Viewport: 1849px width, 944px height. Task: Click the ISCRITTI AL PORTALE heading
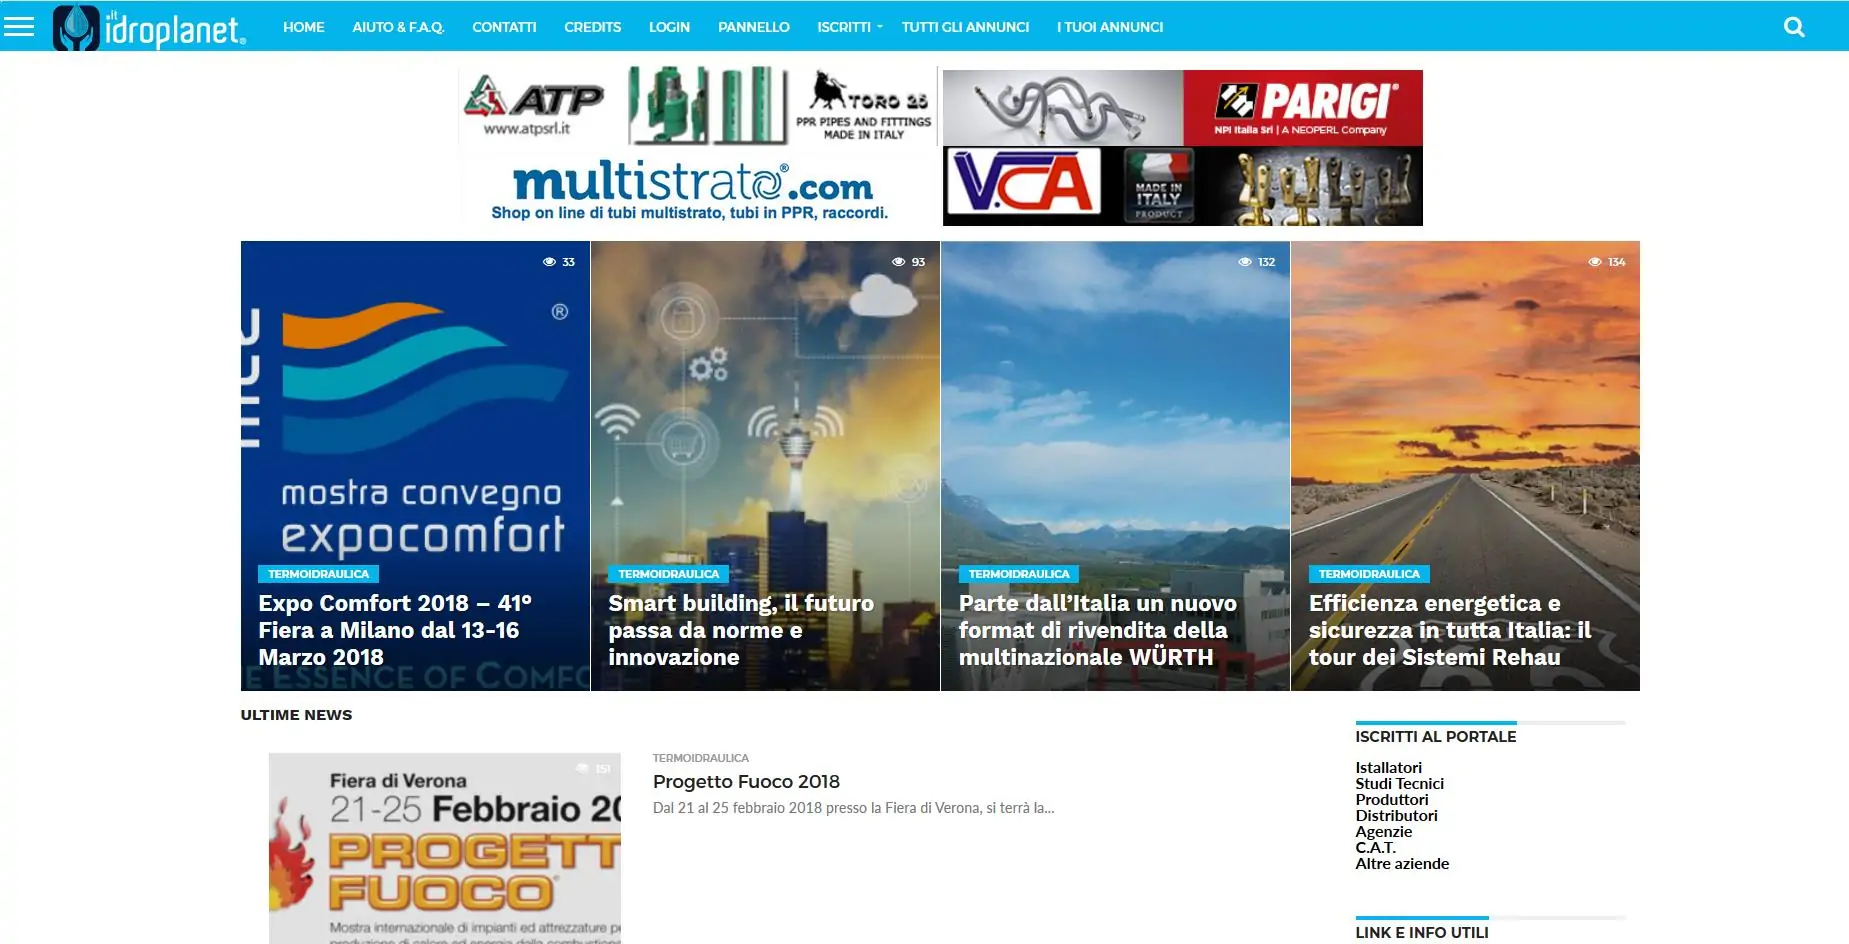[x=1435, y=737]
